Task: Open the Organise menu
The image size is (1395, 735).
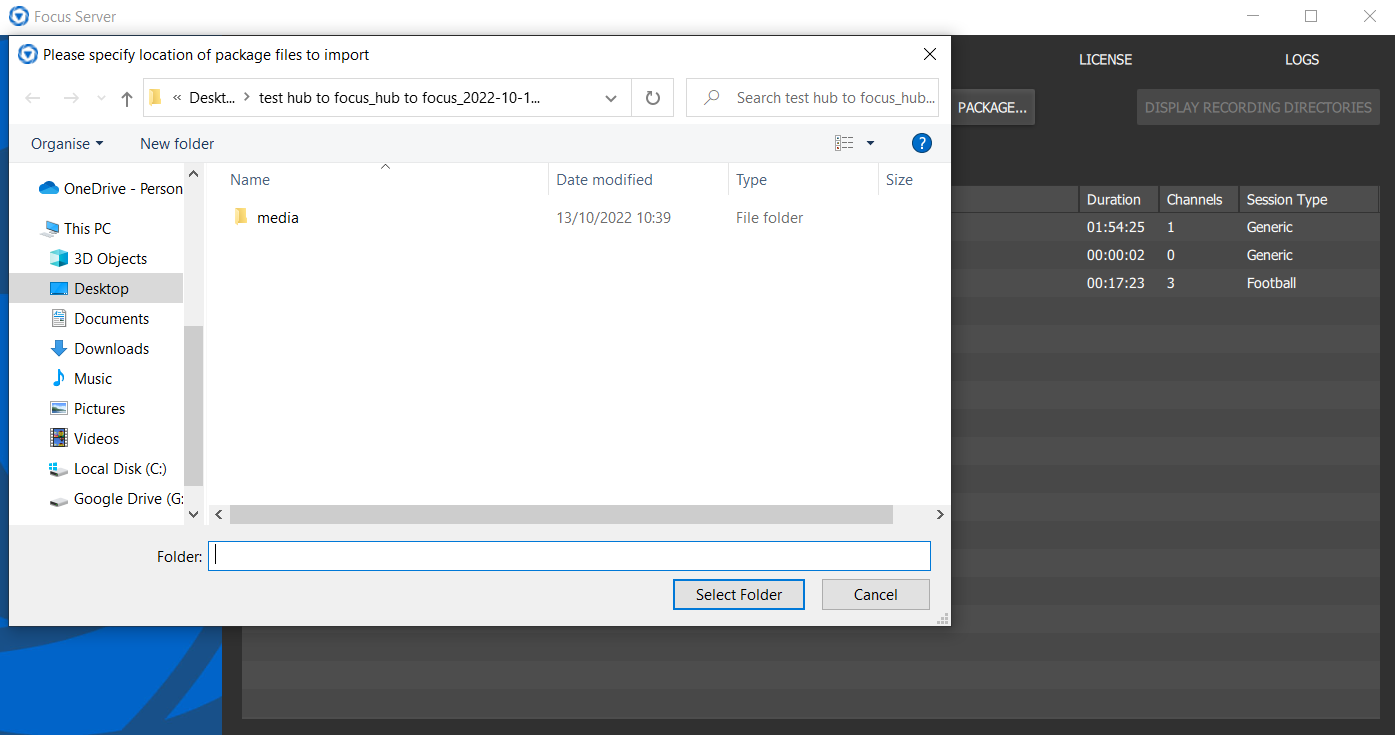Action: 67,144
